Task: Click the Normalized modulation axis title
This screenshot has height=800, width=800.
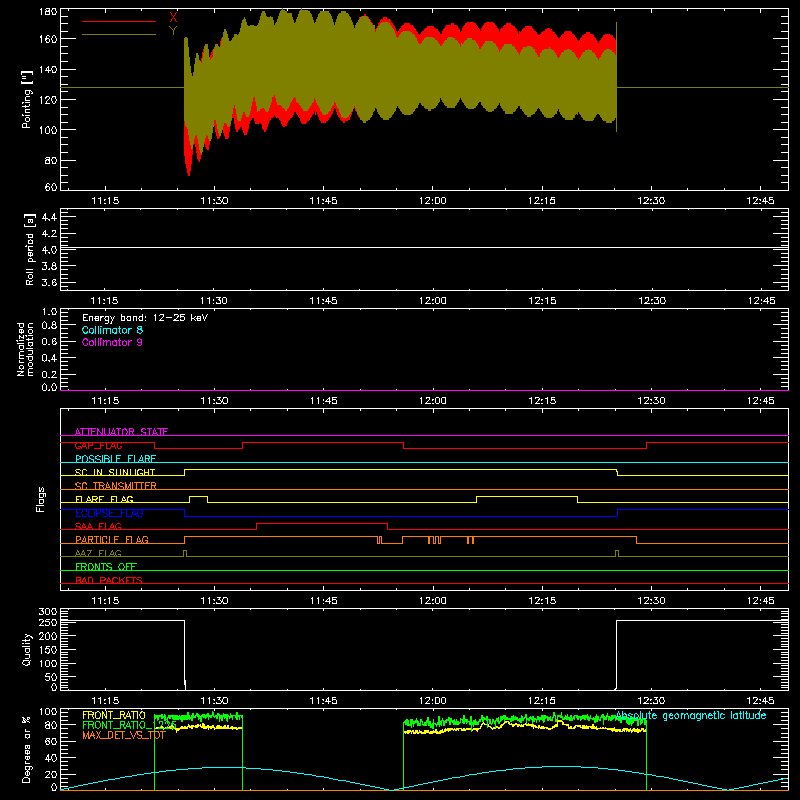Action: (x=25, y=349)
